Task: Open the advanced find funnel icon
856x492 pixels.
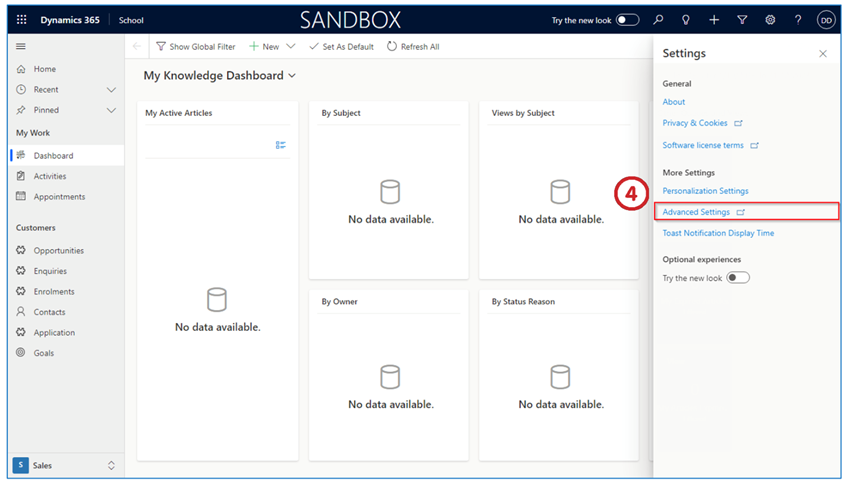Action: [x=742, y=20]
